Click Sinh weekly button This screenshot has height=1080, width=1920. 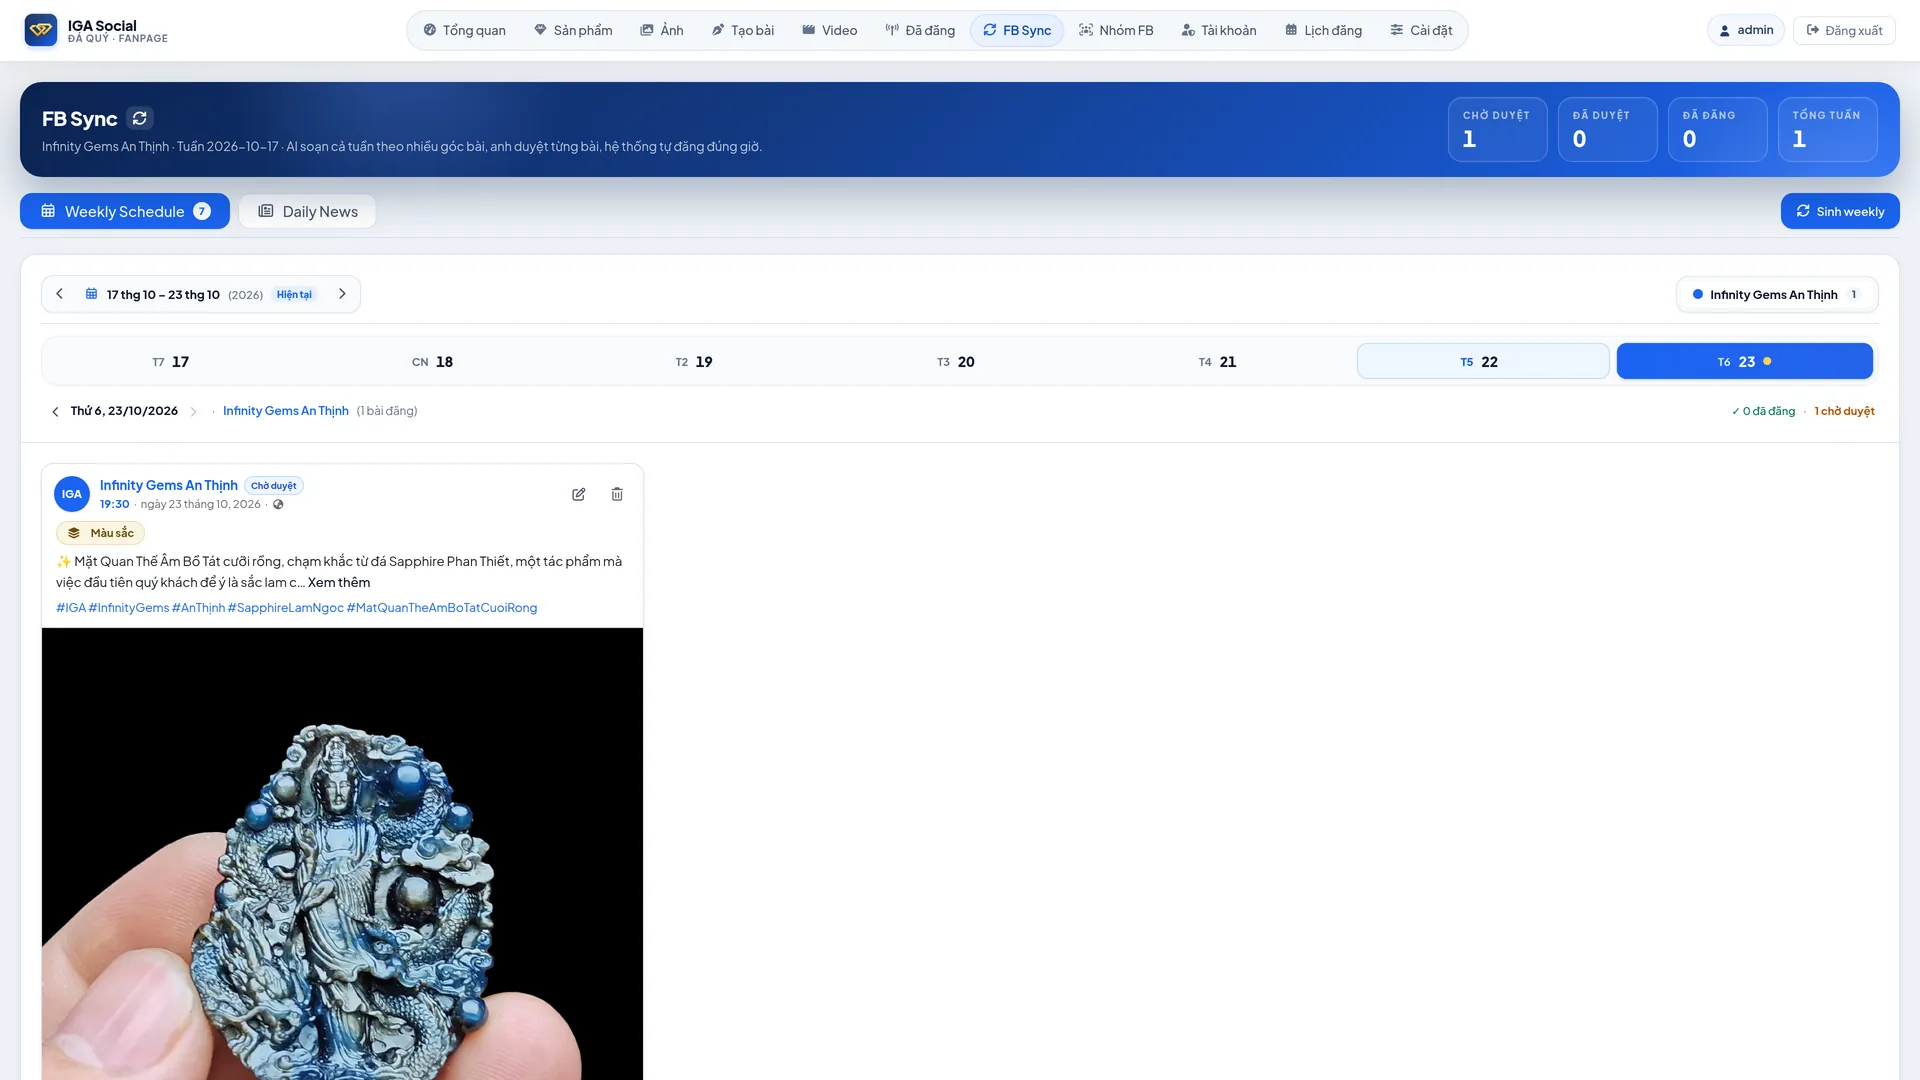click(1840, 211)
